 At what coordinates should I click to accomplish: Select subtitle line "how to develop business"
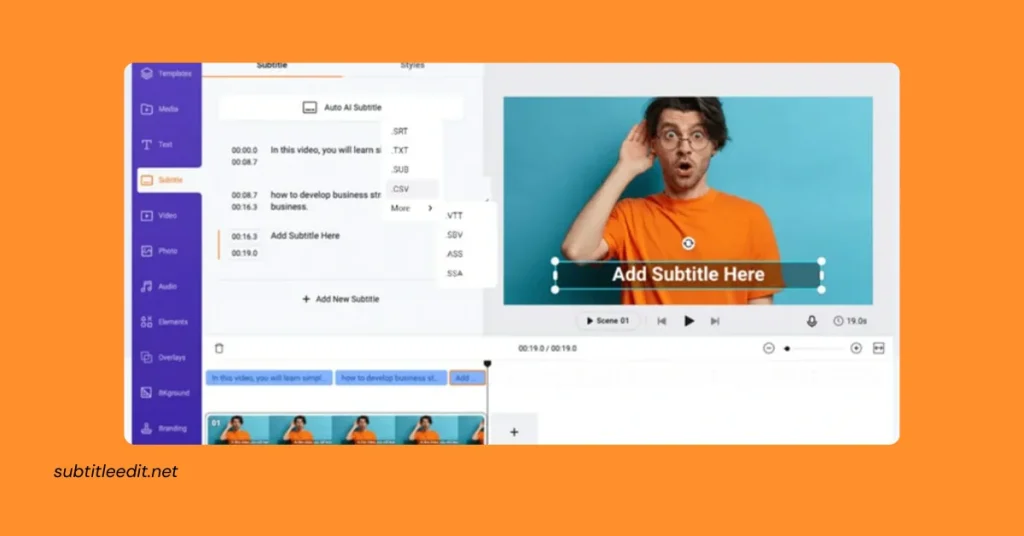point(326,200)
